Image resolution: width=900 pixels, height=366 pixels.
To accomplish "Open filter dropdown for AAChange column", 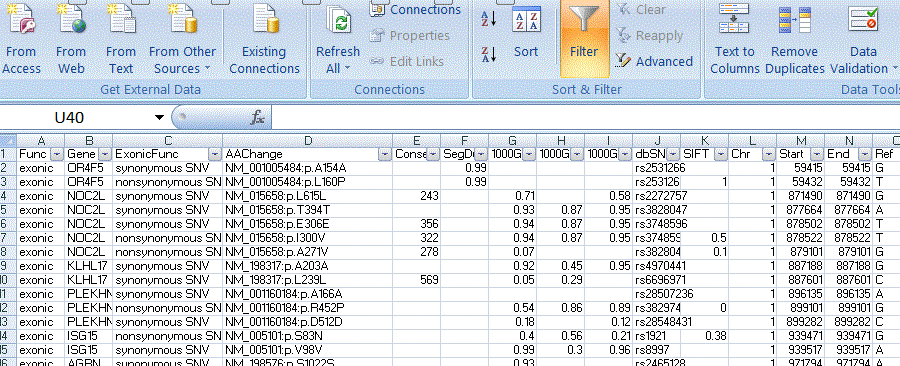I will [x=385, y=154].
